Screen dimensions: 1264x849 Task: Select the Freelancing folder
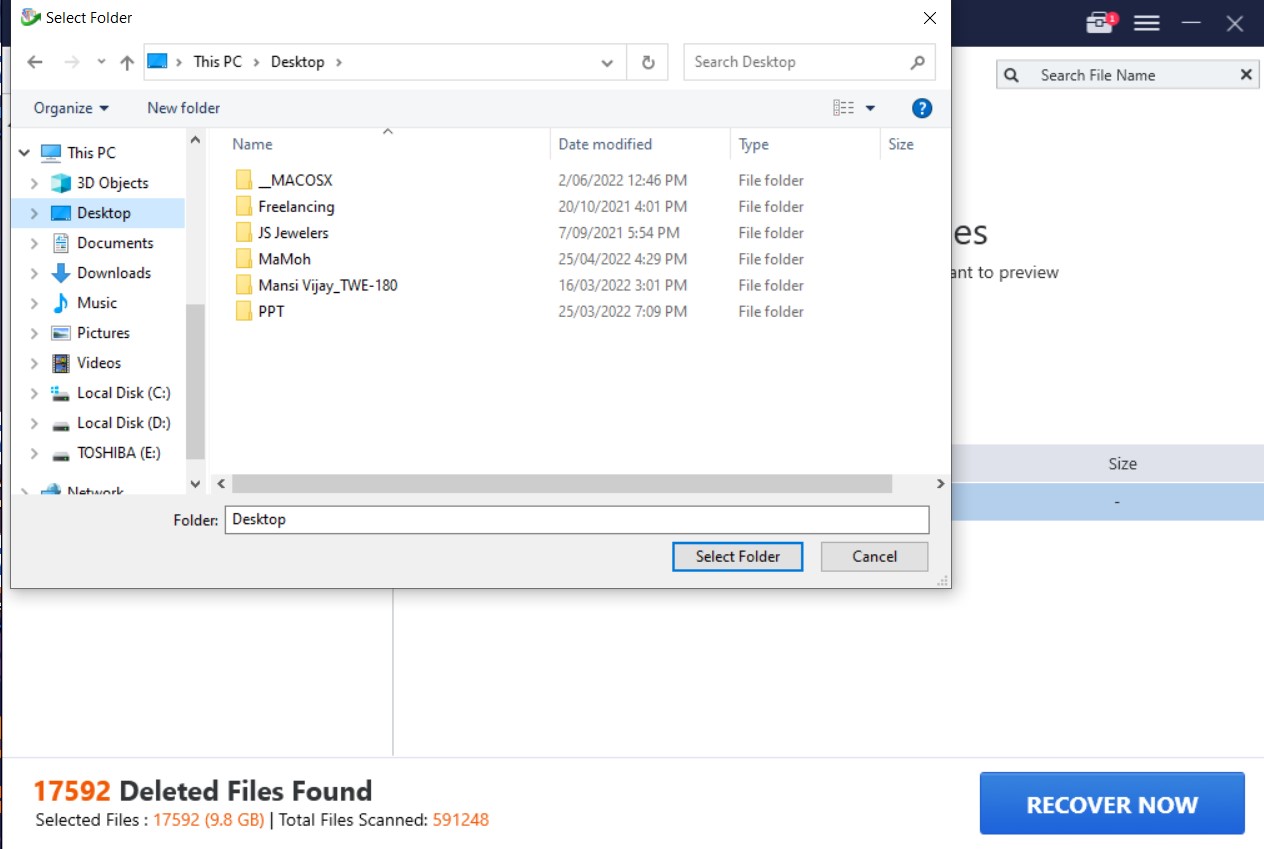point(296,207)
